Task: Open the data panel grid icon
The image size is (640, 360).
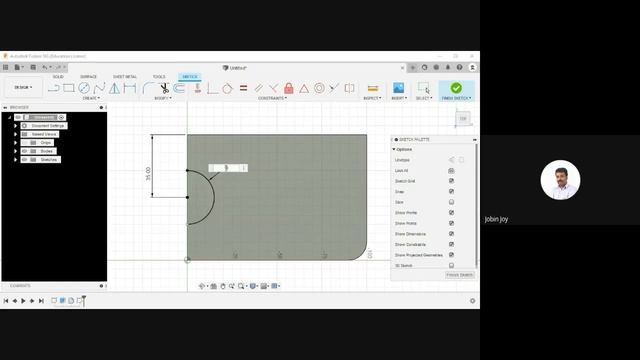Action: [6, 67]
